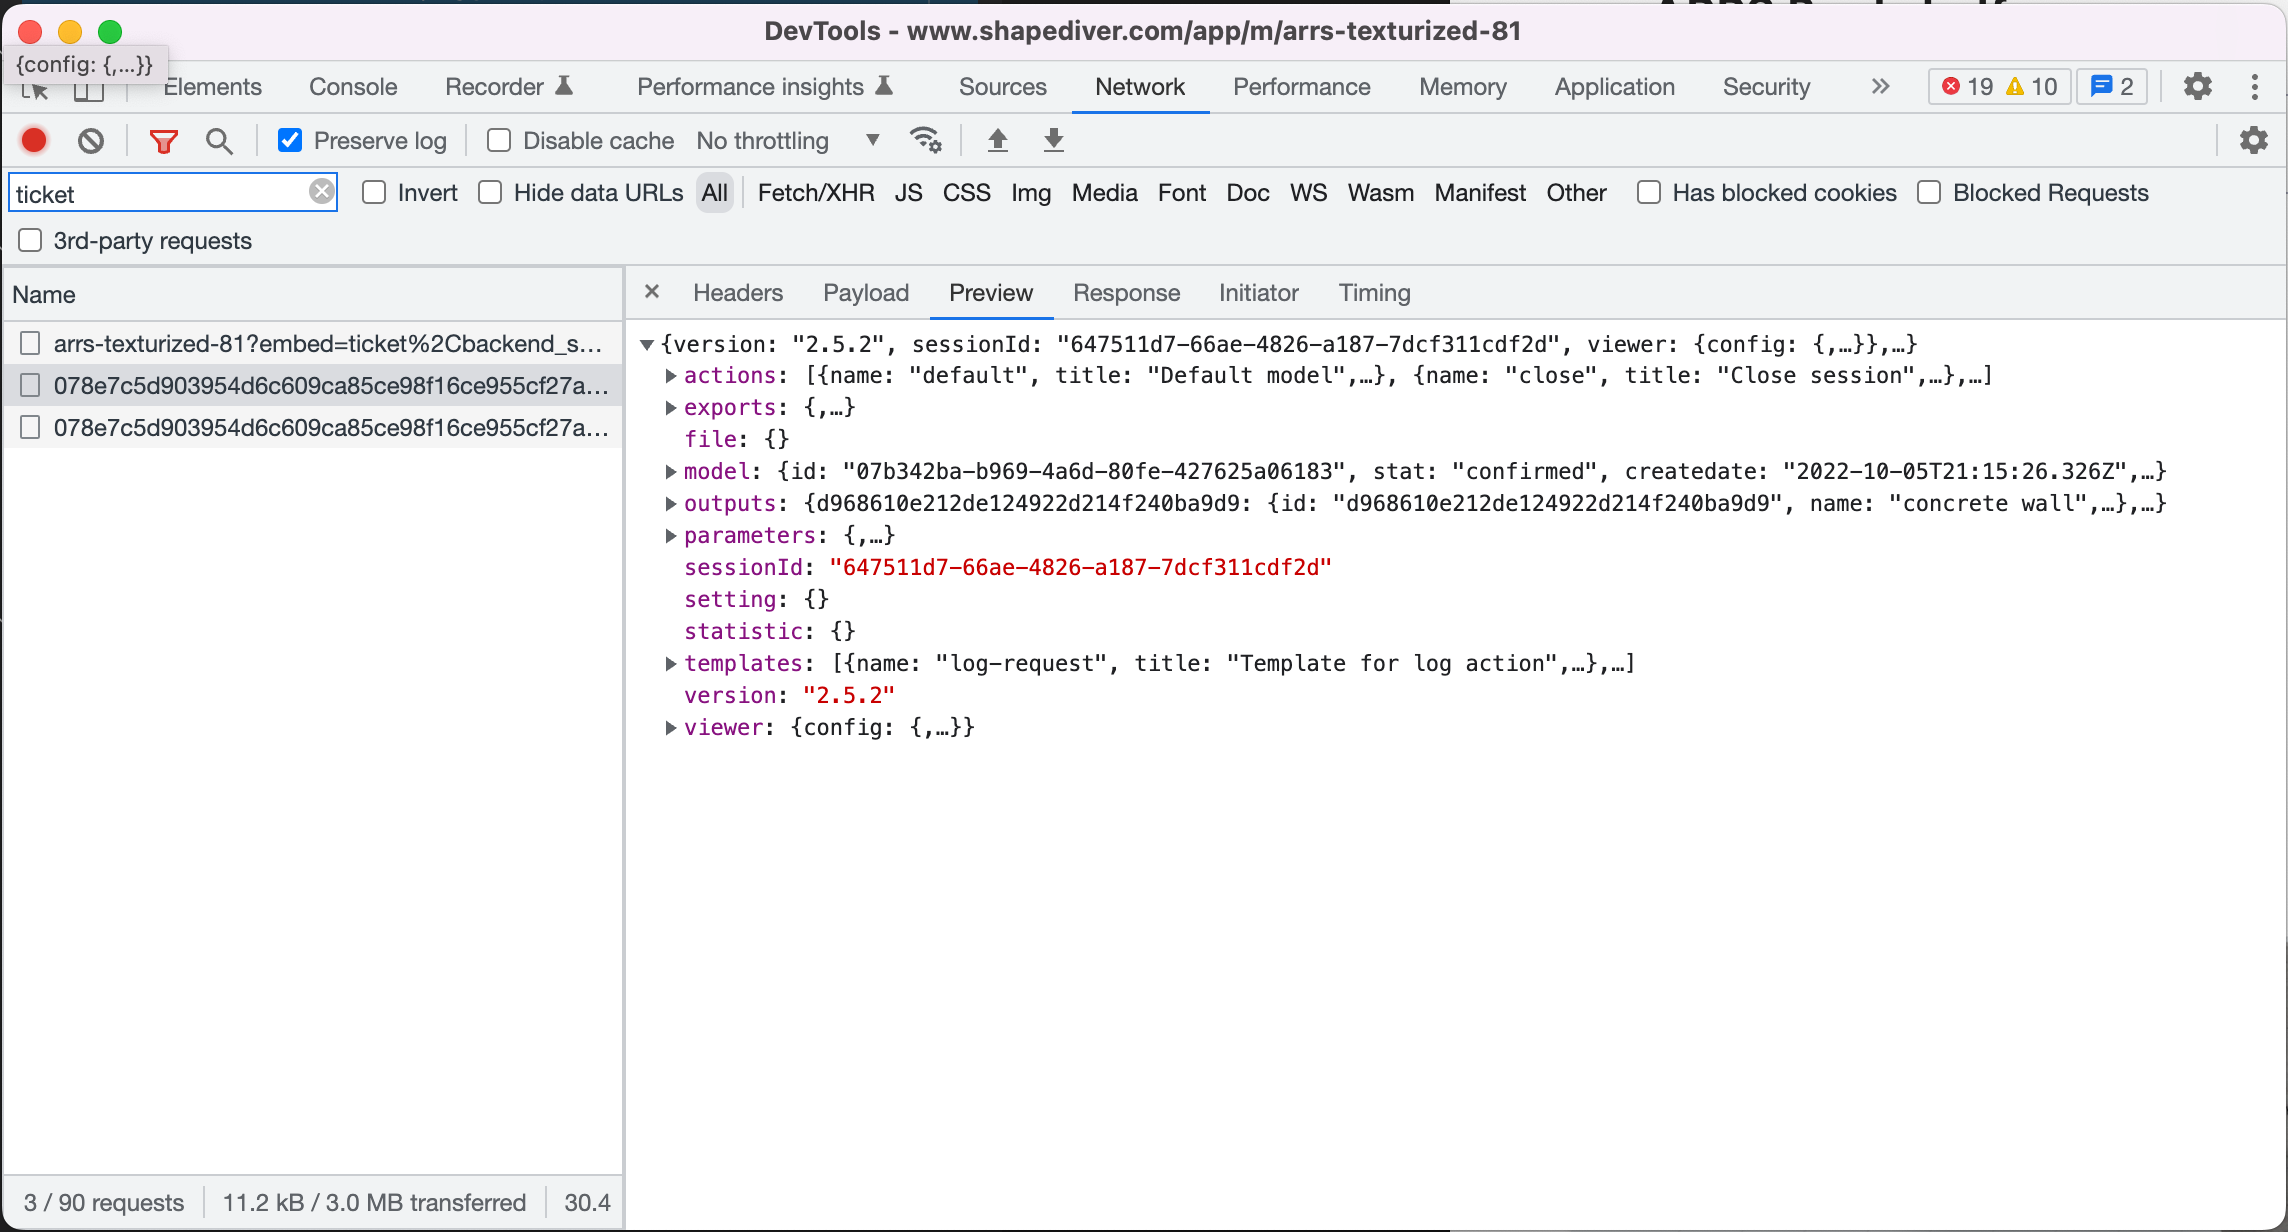This screenshot has width=2288, height=1232.
Task: Toggle the filter bar
Action: coord(163,140)
